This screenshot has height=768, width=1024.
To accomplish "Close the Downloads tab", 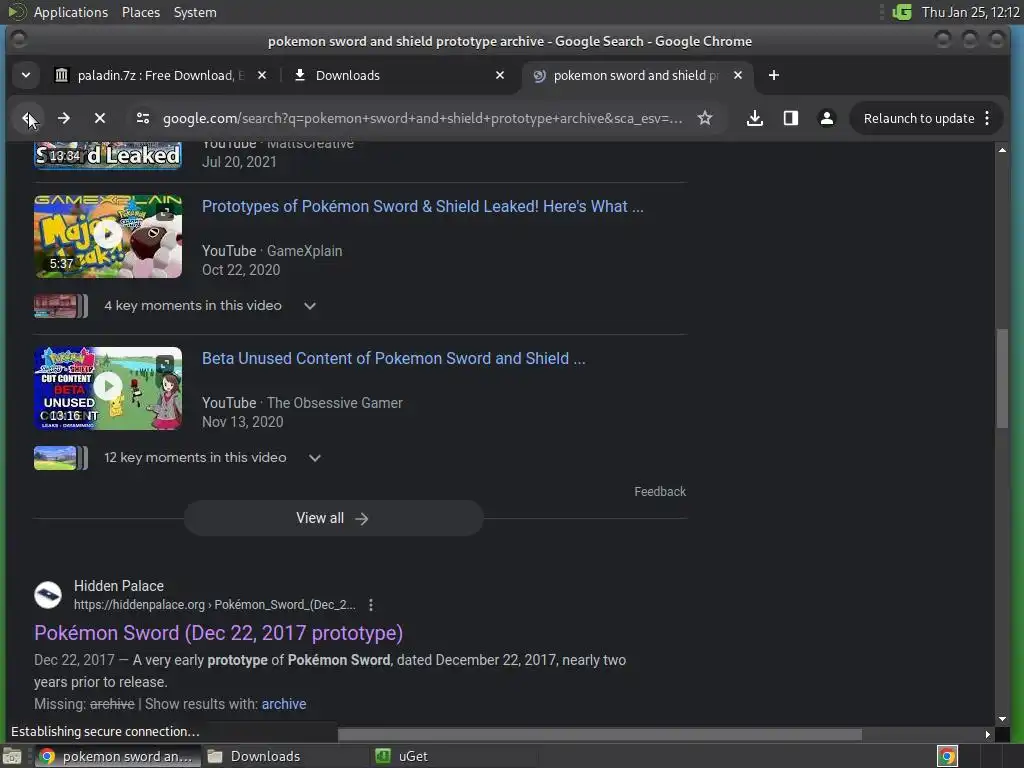I will (x=500, y=75).
